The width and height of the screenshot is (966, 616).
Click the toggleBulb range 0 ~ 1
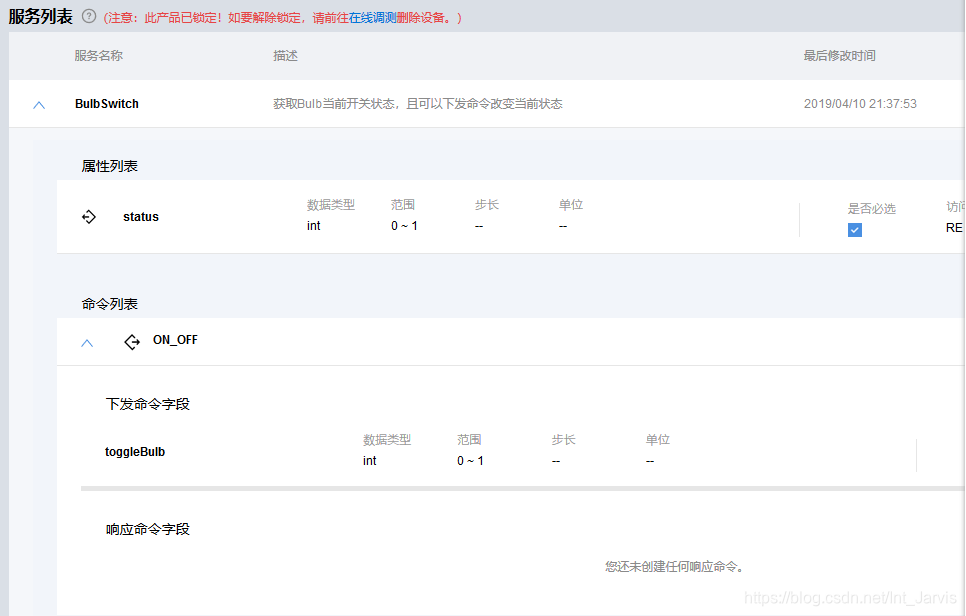point(470,461)
